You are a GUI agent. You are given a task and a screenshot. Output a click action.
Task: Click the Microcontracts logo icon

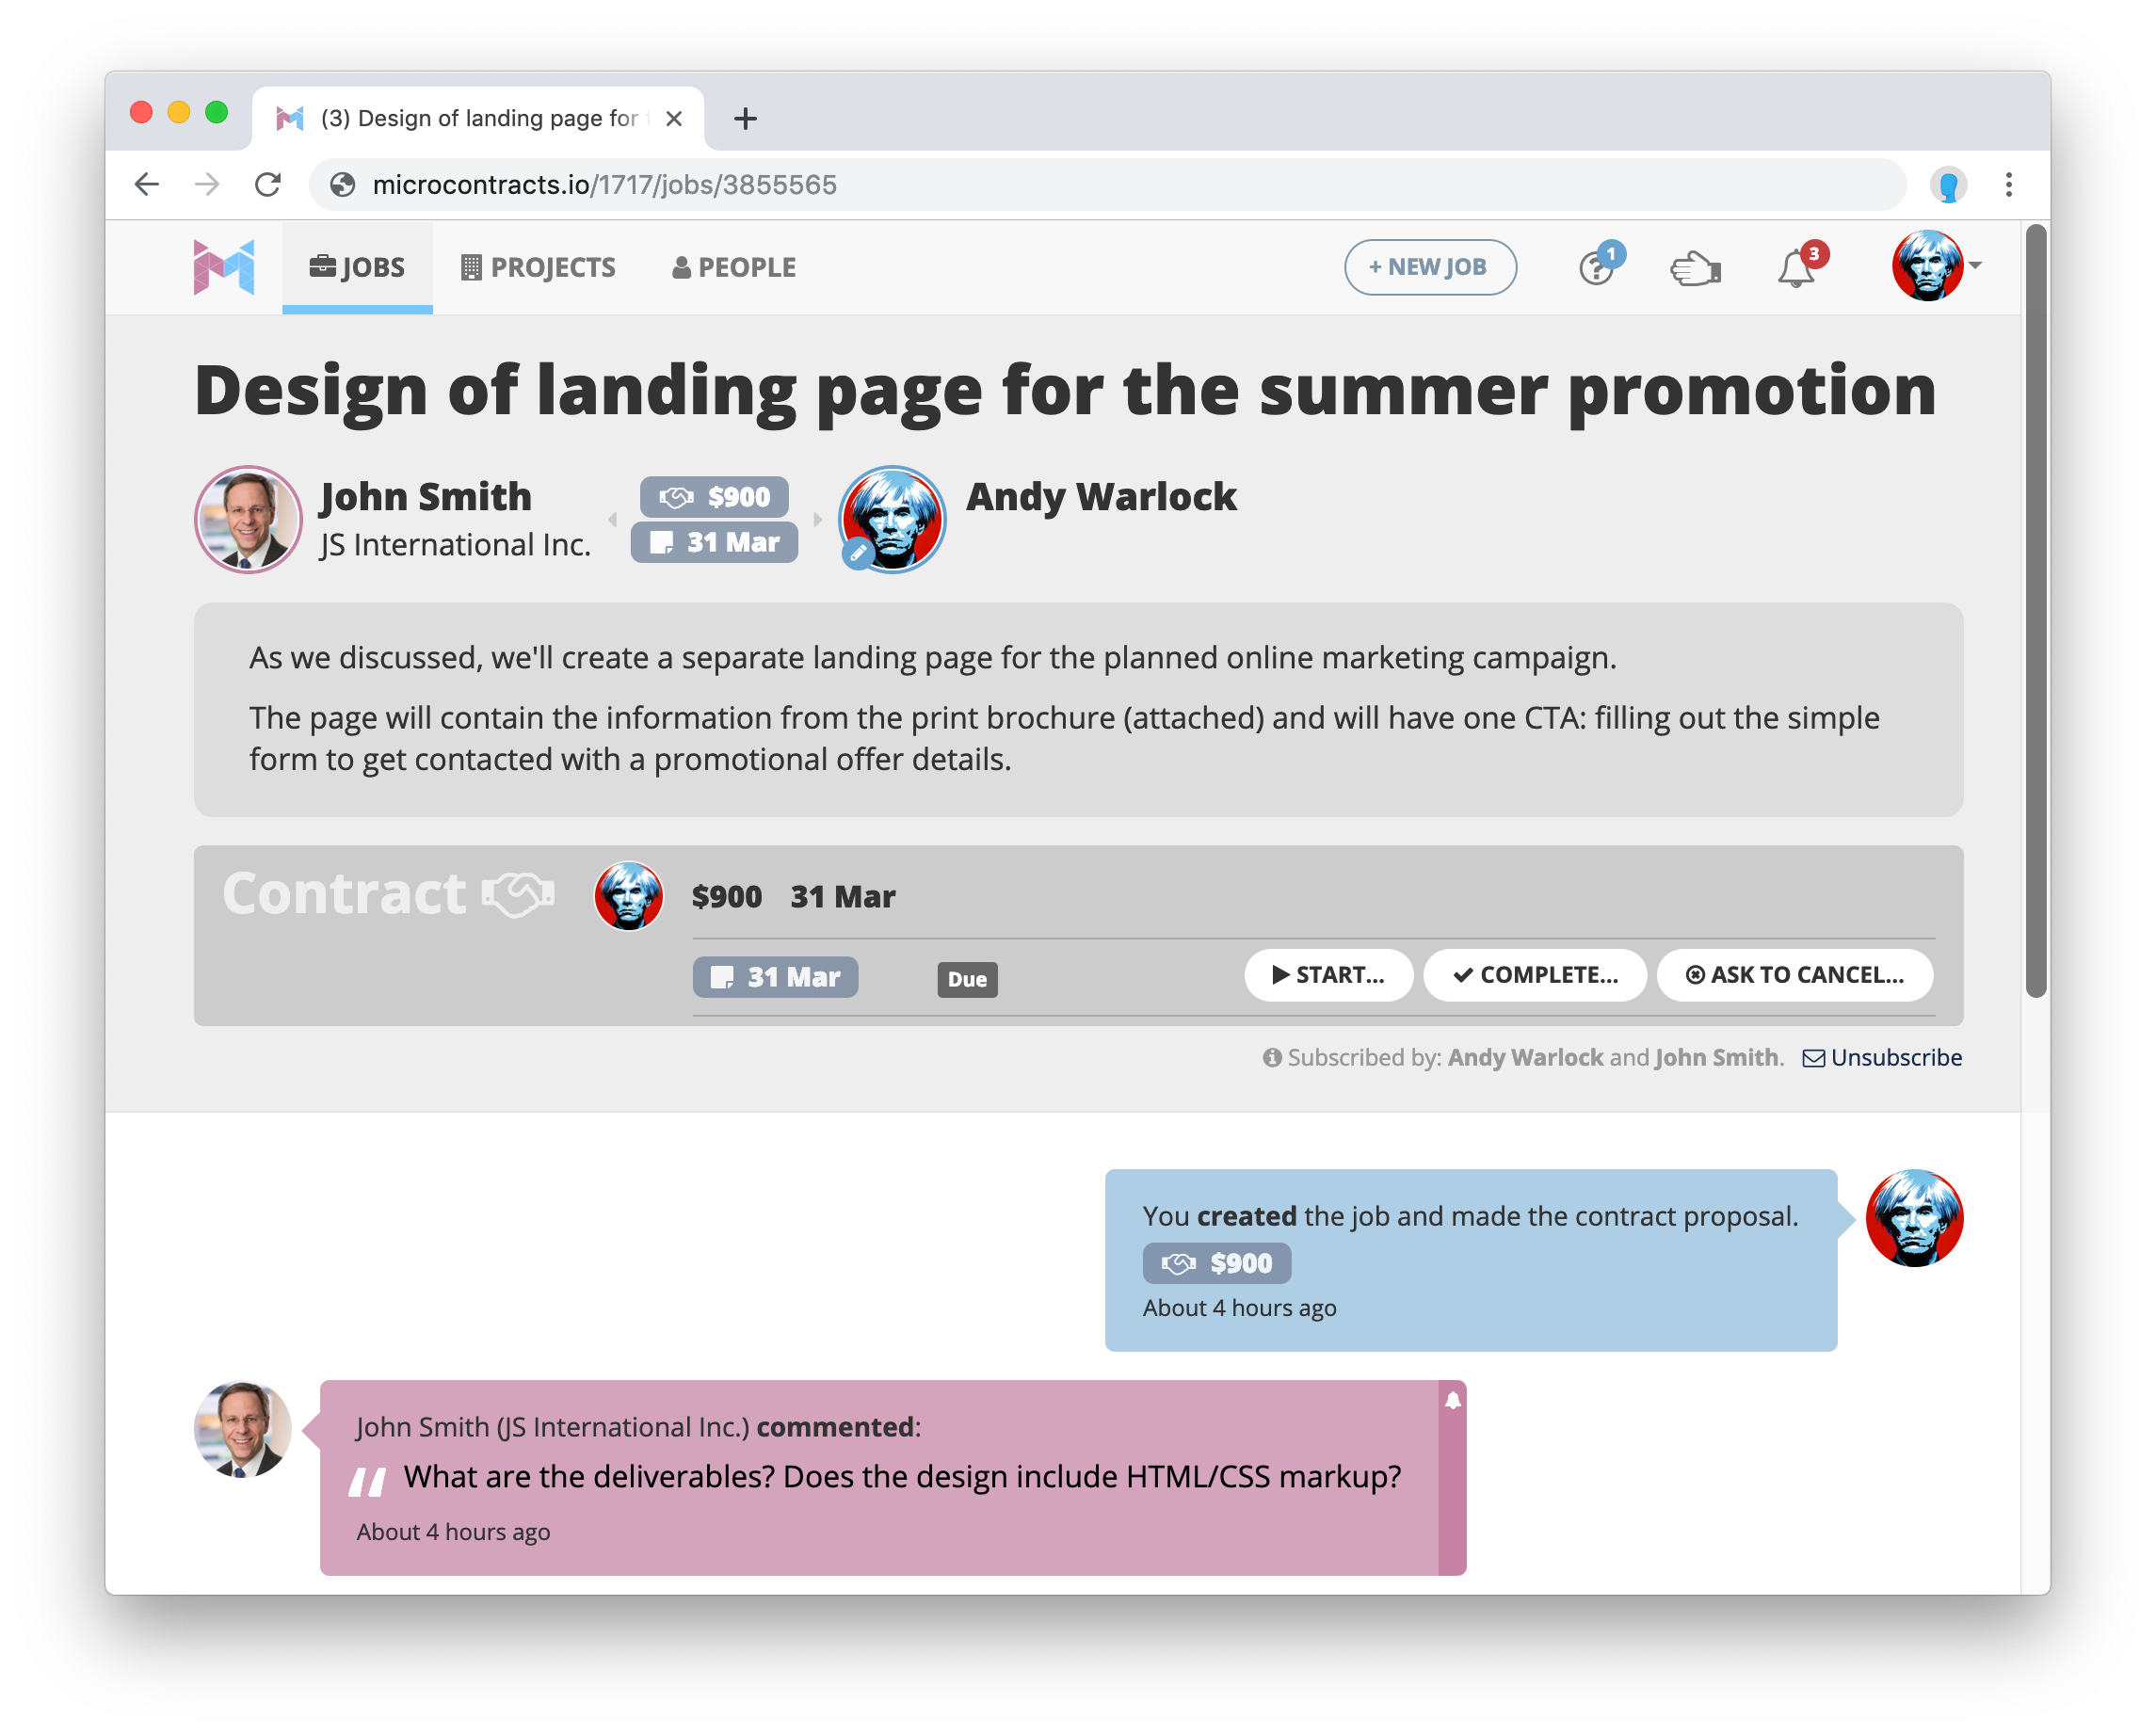point(224,267)
